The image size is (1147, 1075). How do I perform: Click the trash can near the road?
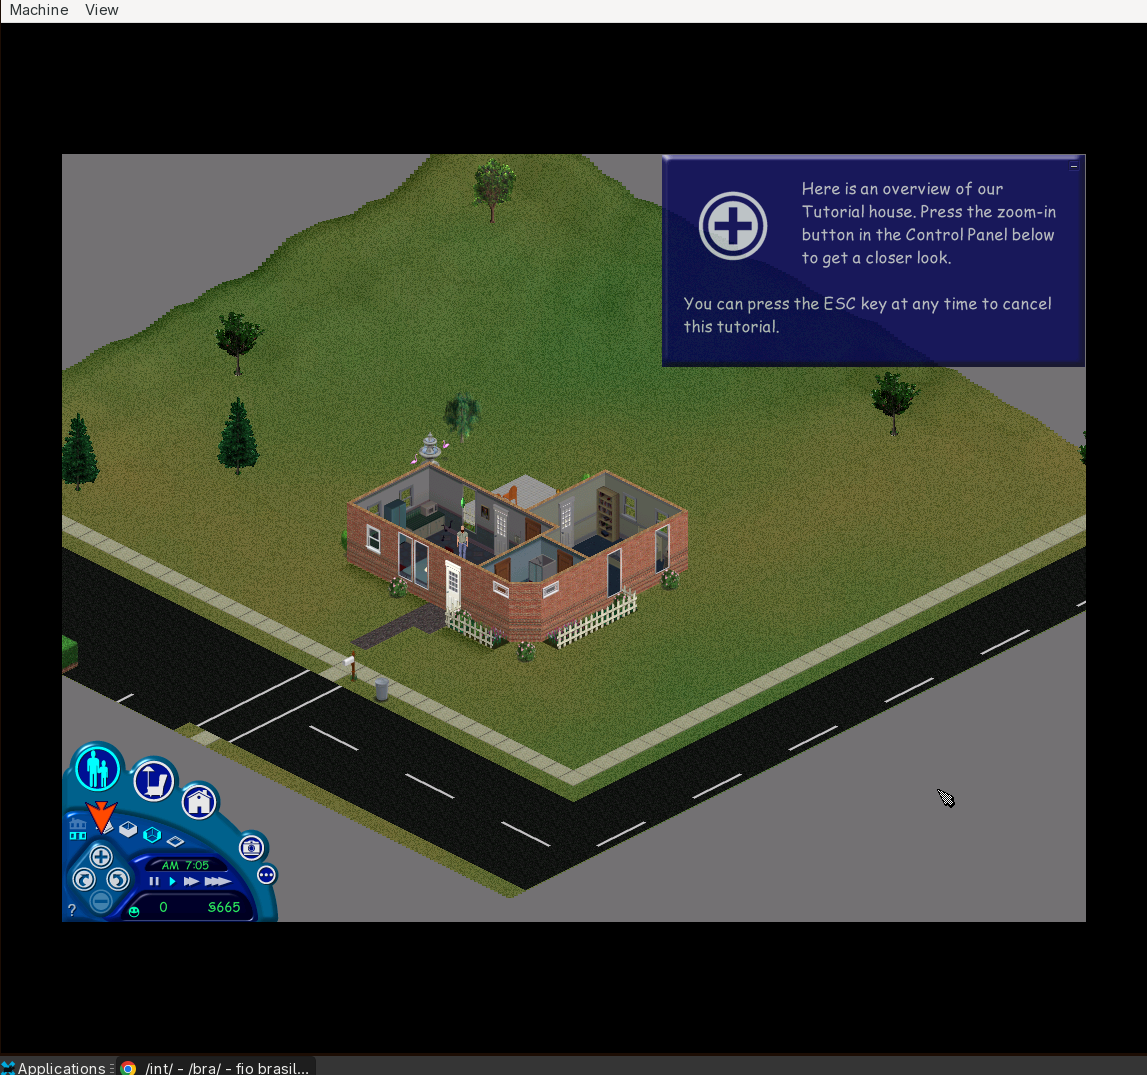point(382,689)
